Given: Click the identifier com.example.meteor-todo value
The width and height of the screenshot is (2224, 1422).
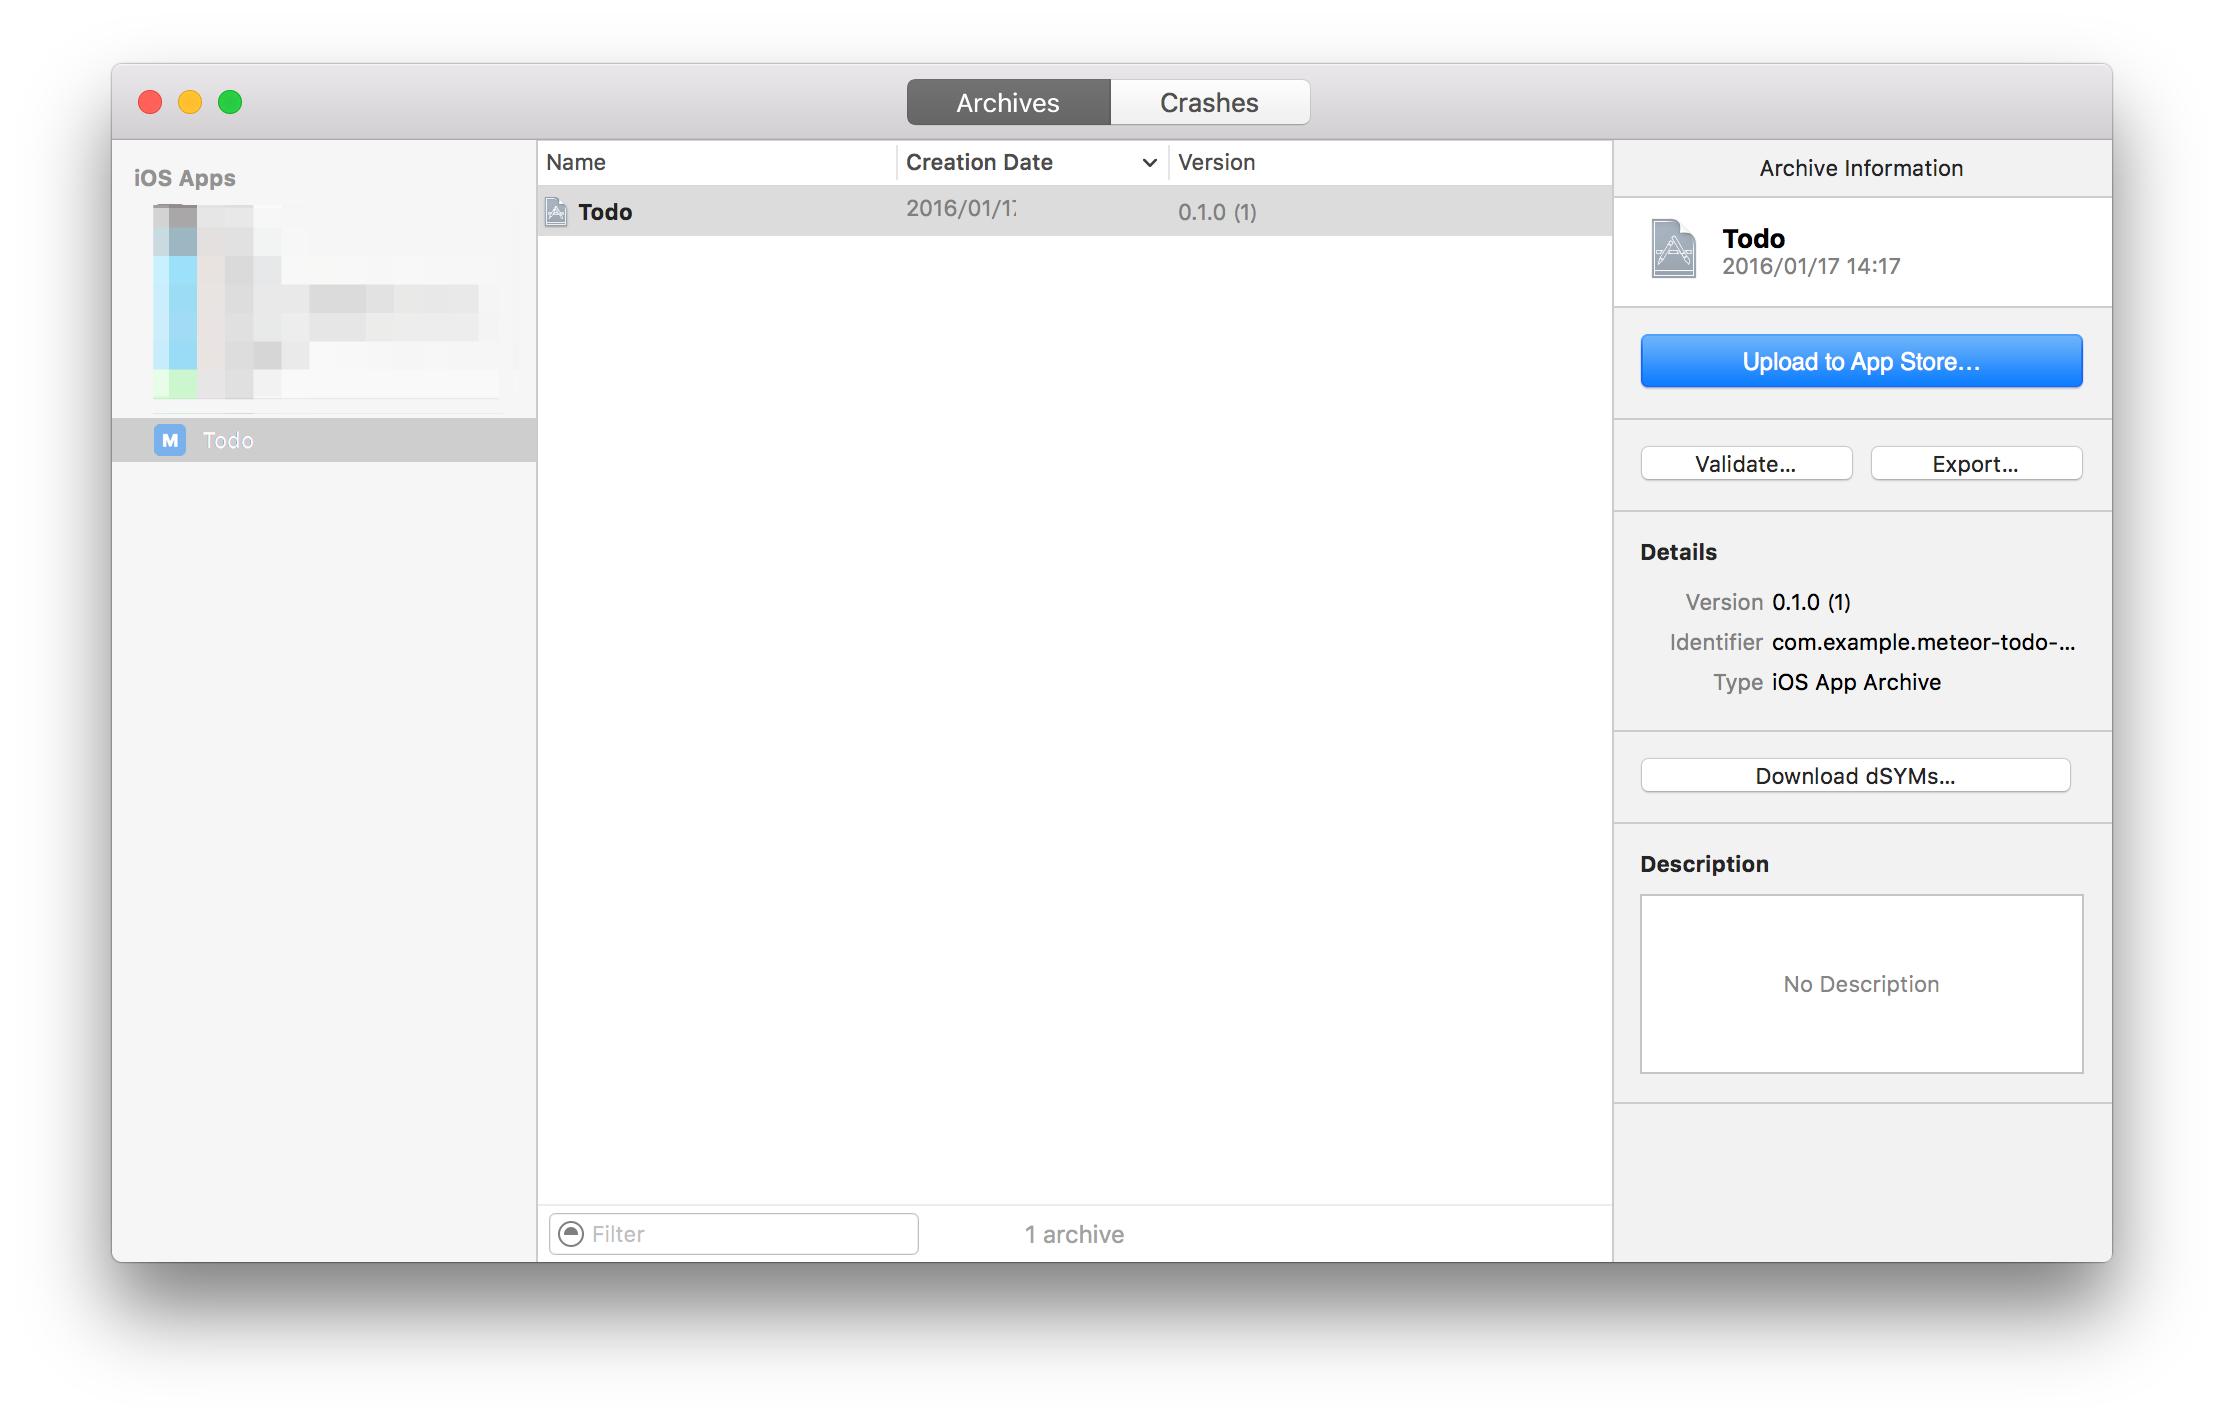Looking at the screenshot, I should 1924,642.
